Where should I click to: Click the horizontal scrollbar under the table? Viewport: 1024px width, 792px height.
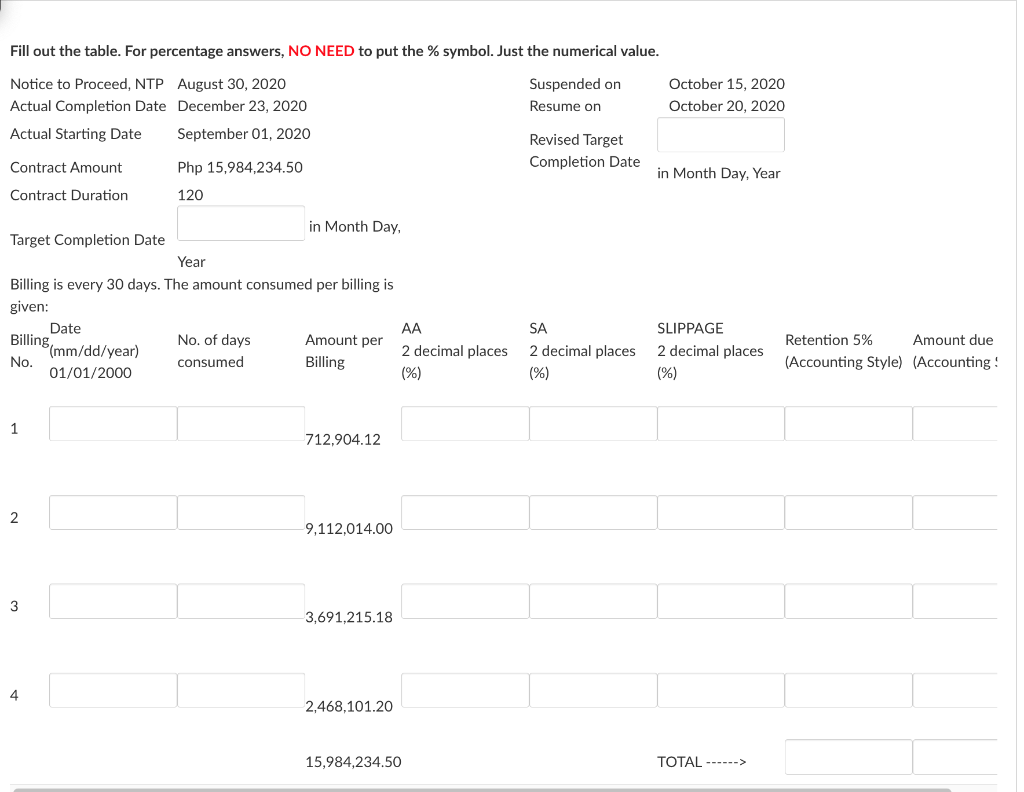(x=482, y=789)
